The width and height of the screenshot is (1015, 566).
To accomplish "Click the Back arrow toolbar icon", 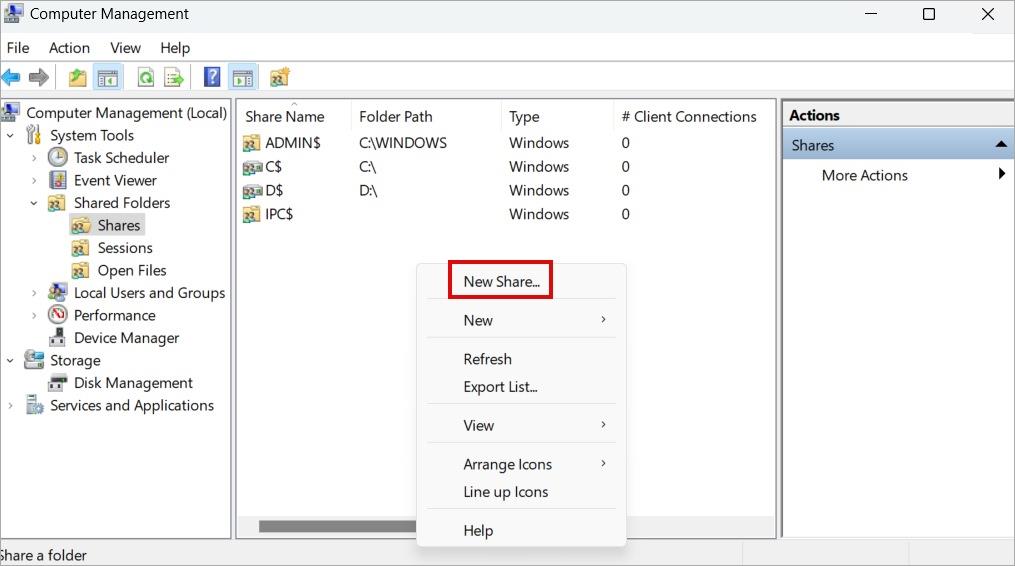I will point(11,78).
